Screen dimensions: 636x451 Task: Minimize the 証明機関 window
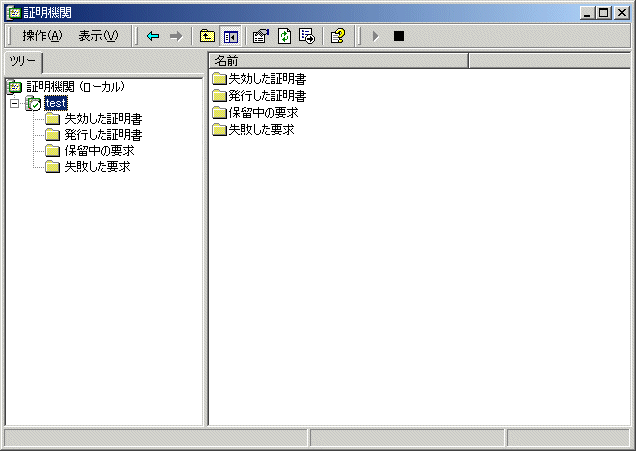(x=587, y=13)
